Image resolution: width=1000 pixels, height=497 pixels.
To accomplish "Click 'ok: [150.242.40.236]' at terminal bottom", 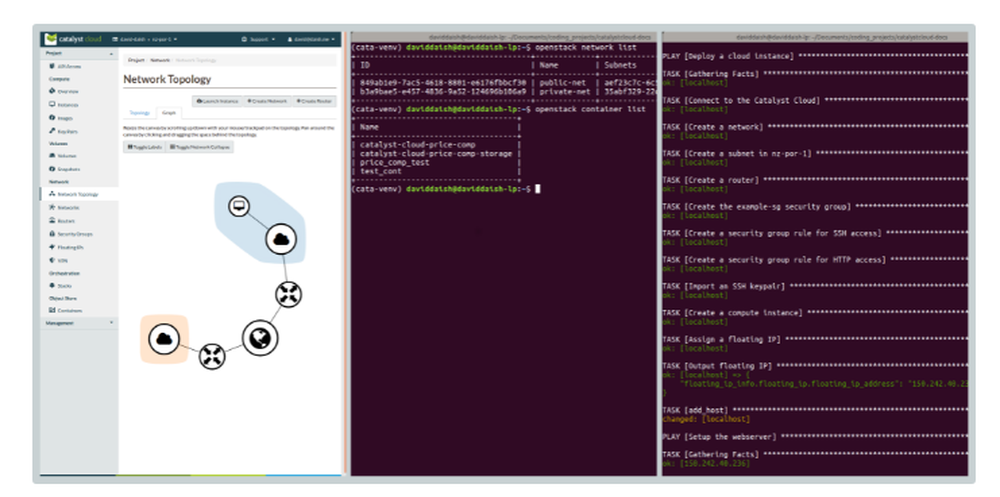I will pos(707,463).
